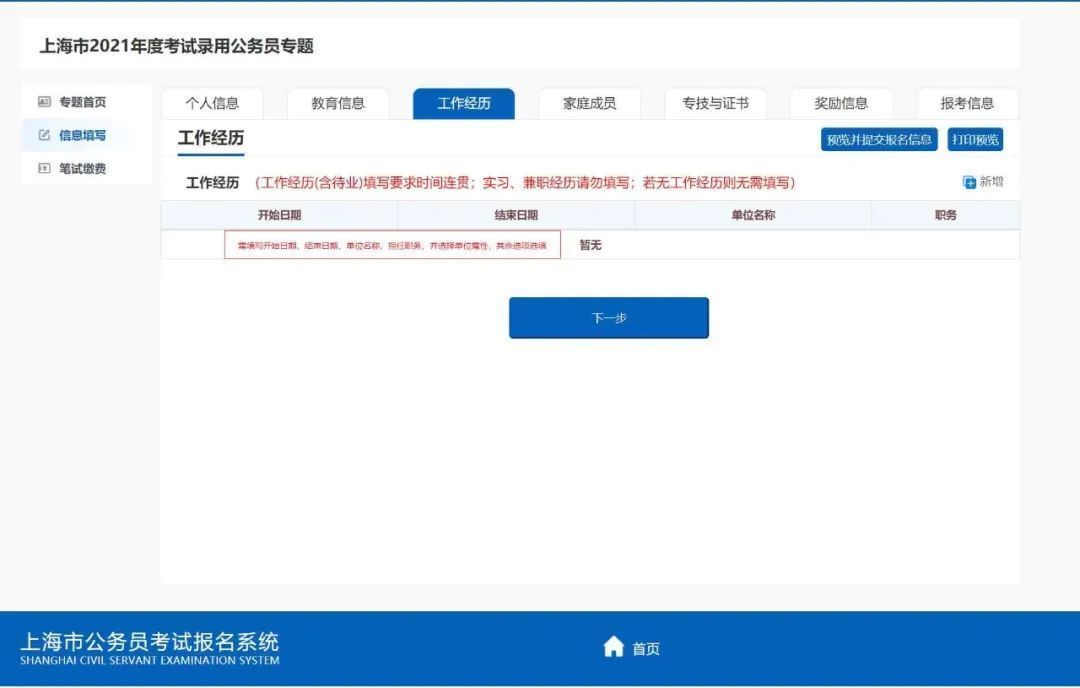Switch to the 奖励信息 tab
1080x688 pixels.
[841, 104]
